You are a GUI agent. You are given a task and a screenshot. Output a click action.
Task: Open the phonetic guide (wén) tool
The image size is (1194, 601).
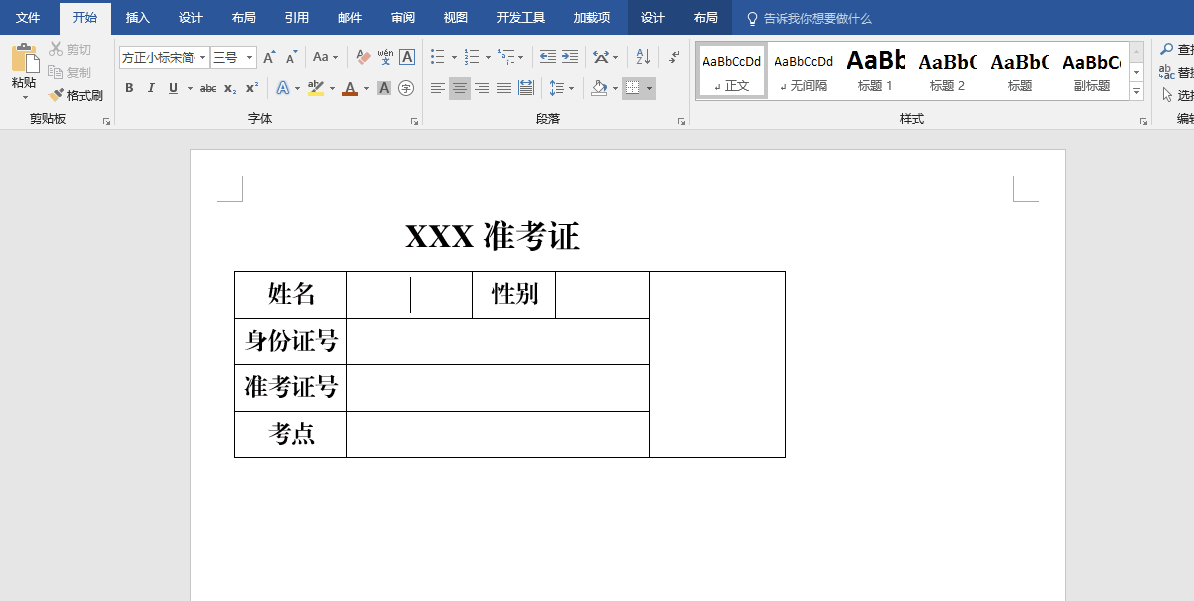click(385, 57)
